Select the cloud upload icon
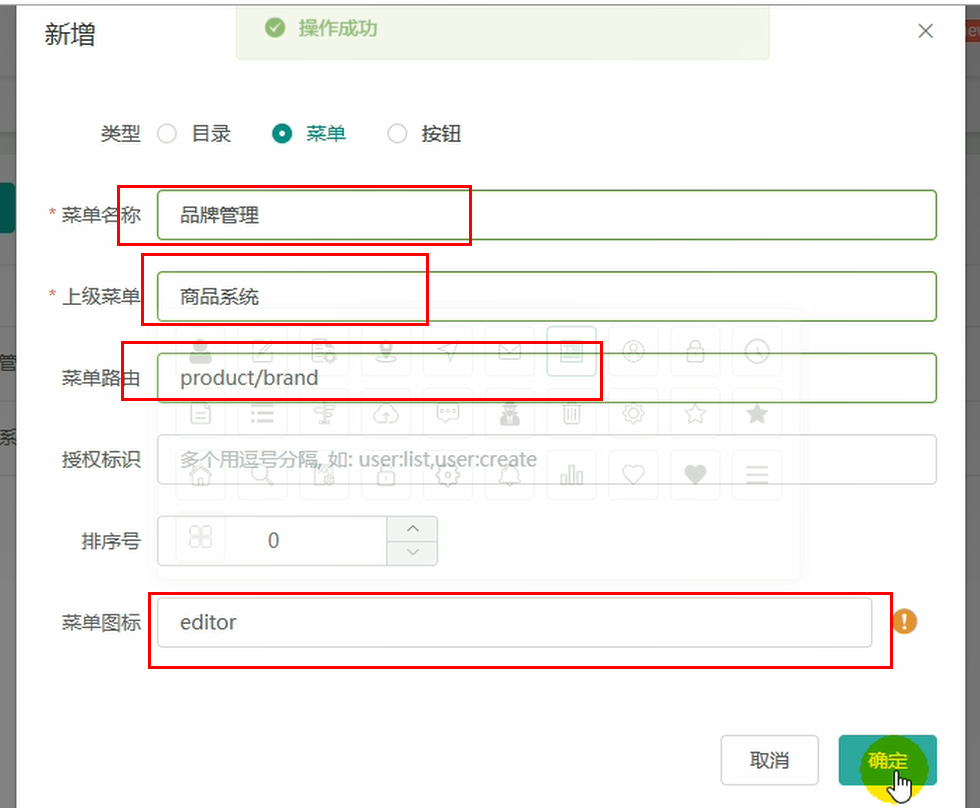The width and height of the screenshot is (980, 808). (386, 413)
